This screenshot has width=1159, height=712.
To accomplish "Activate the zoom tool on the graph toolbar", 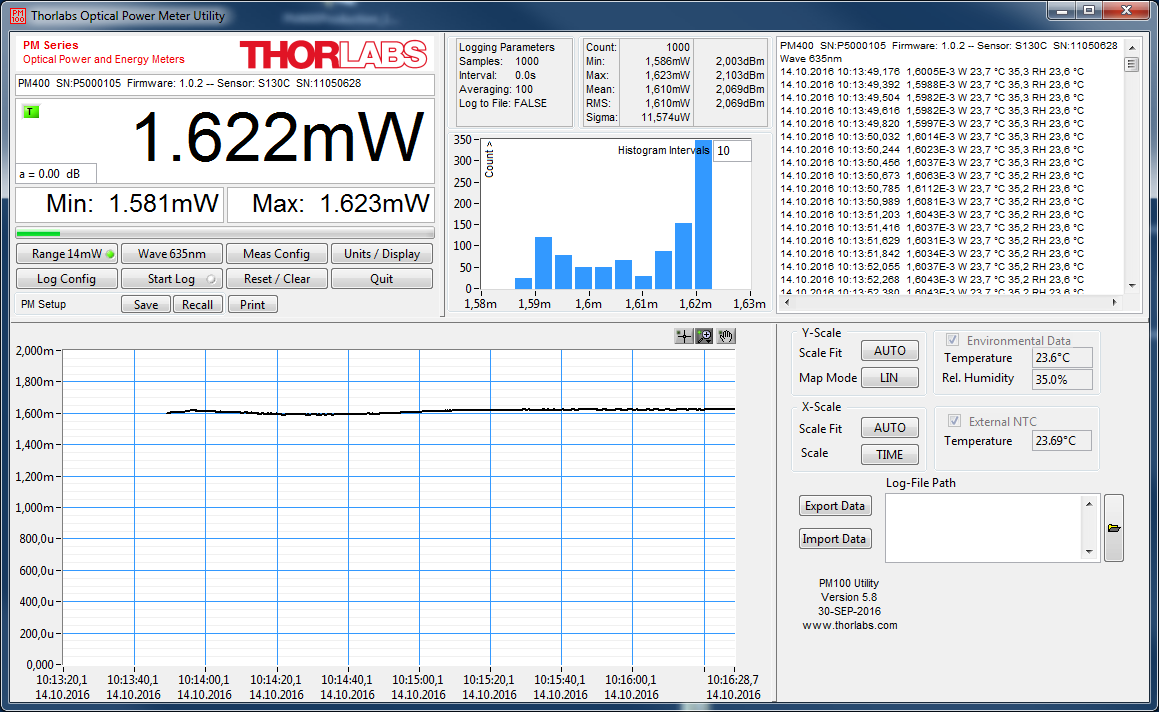I will 704,334.
